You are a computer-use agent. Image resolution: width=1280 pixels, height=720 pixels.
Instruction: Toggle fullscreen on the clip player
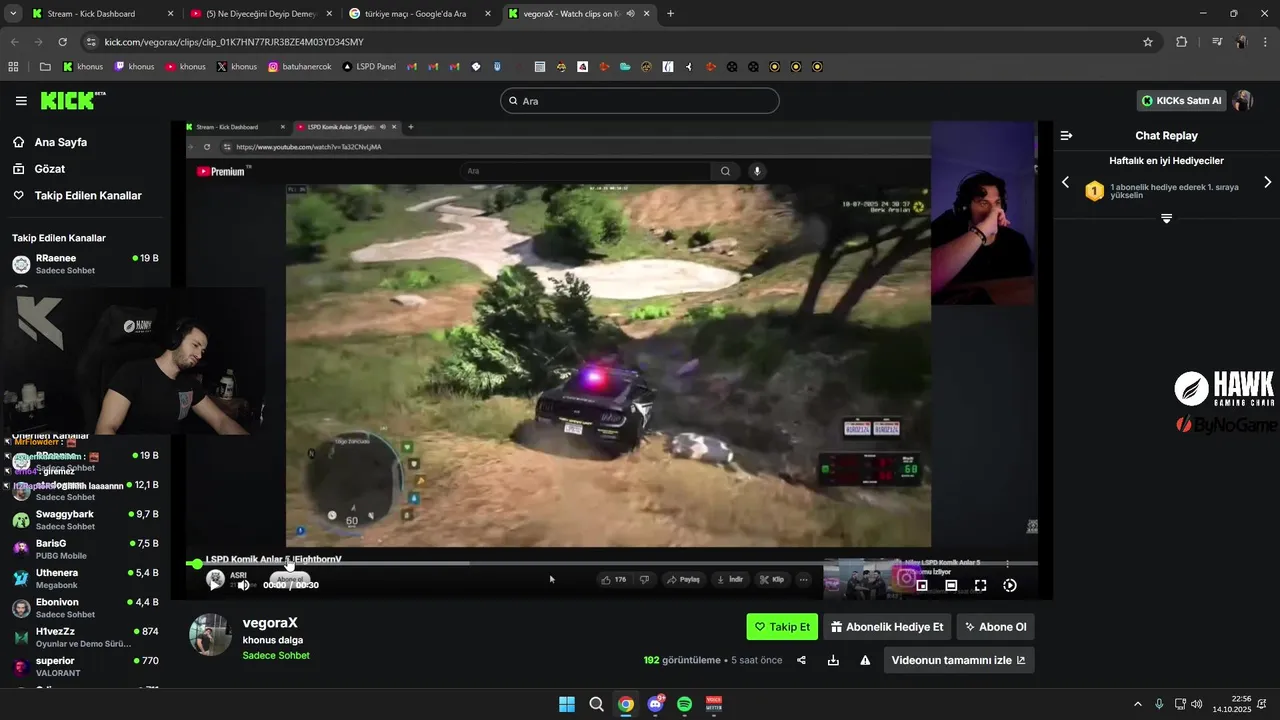tap(980, 585)
